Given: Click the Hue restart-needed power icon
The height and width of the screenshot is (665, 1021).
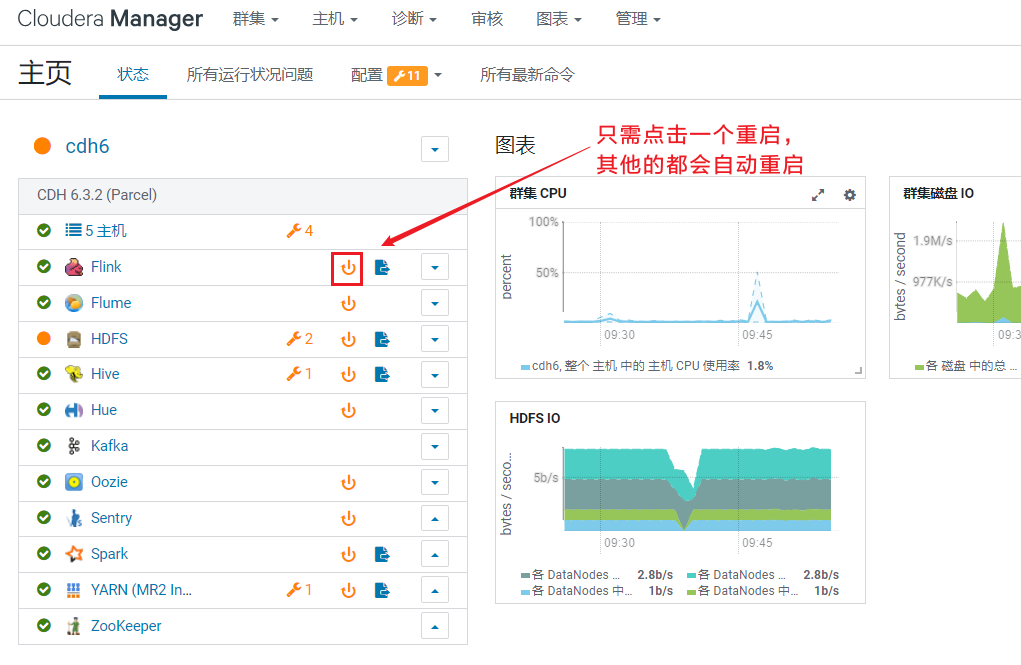Looking at the screenshot, I should (348, 410).
